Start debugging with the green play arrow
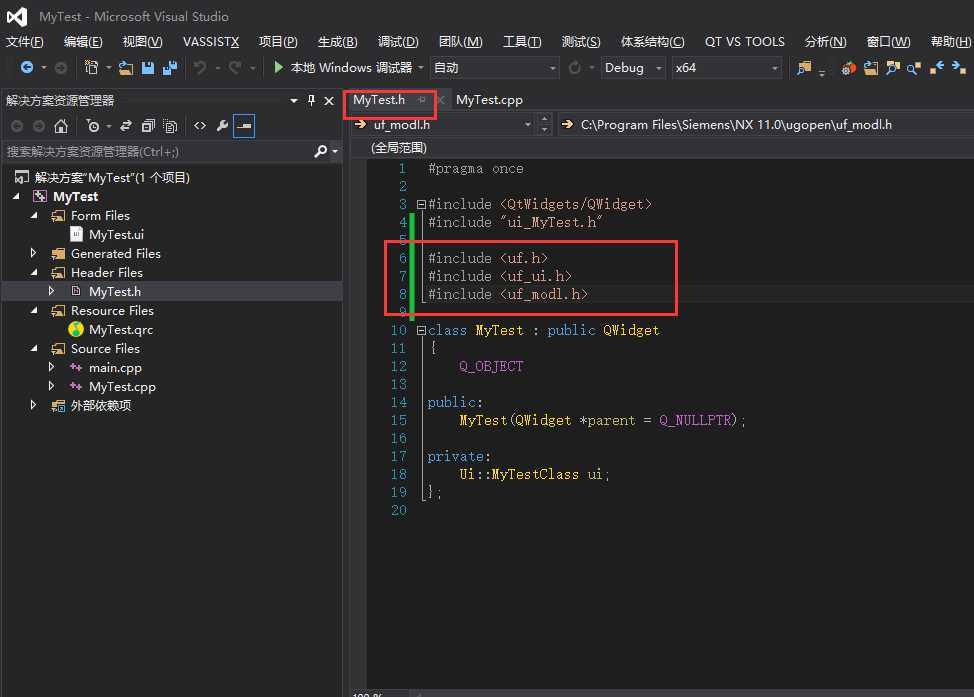 click(x=279, y=67)
